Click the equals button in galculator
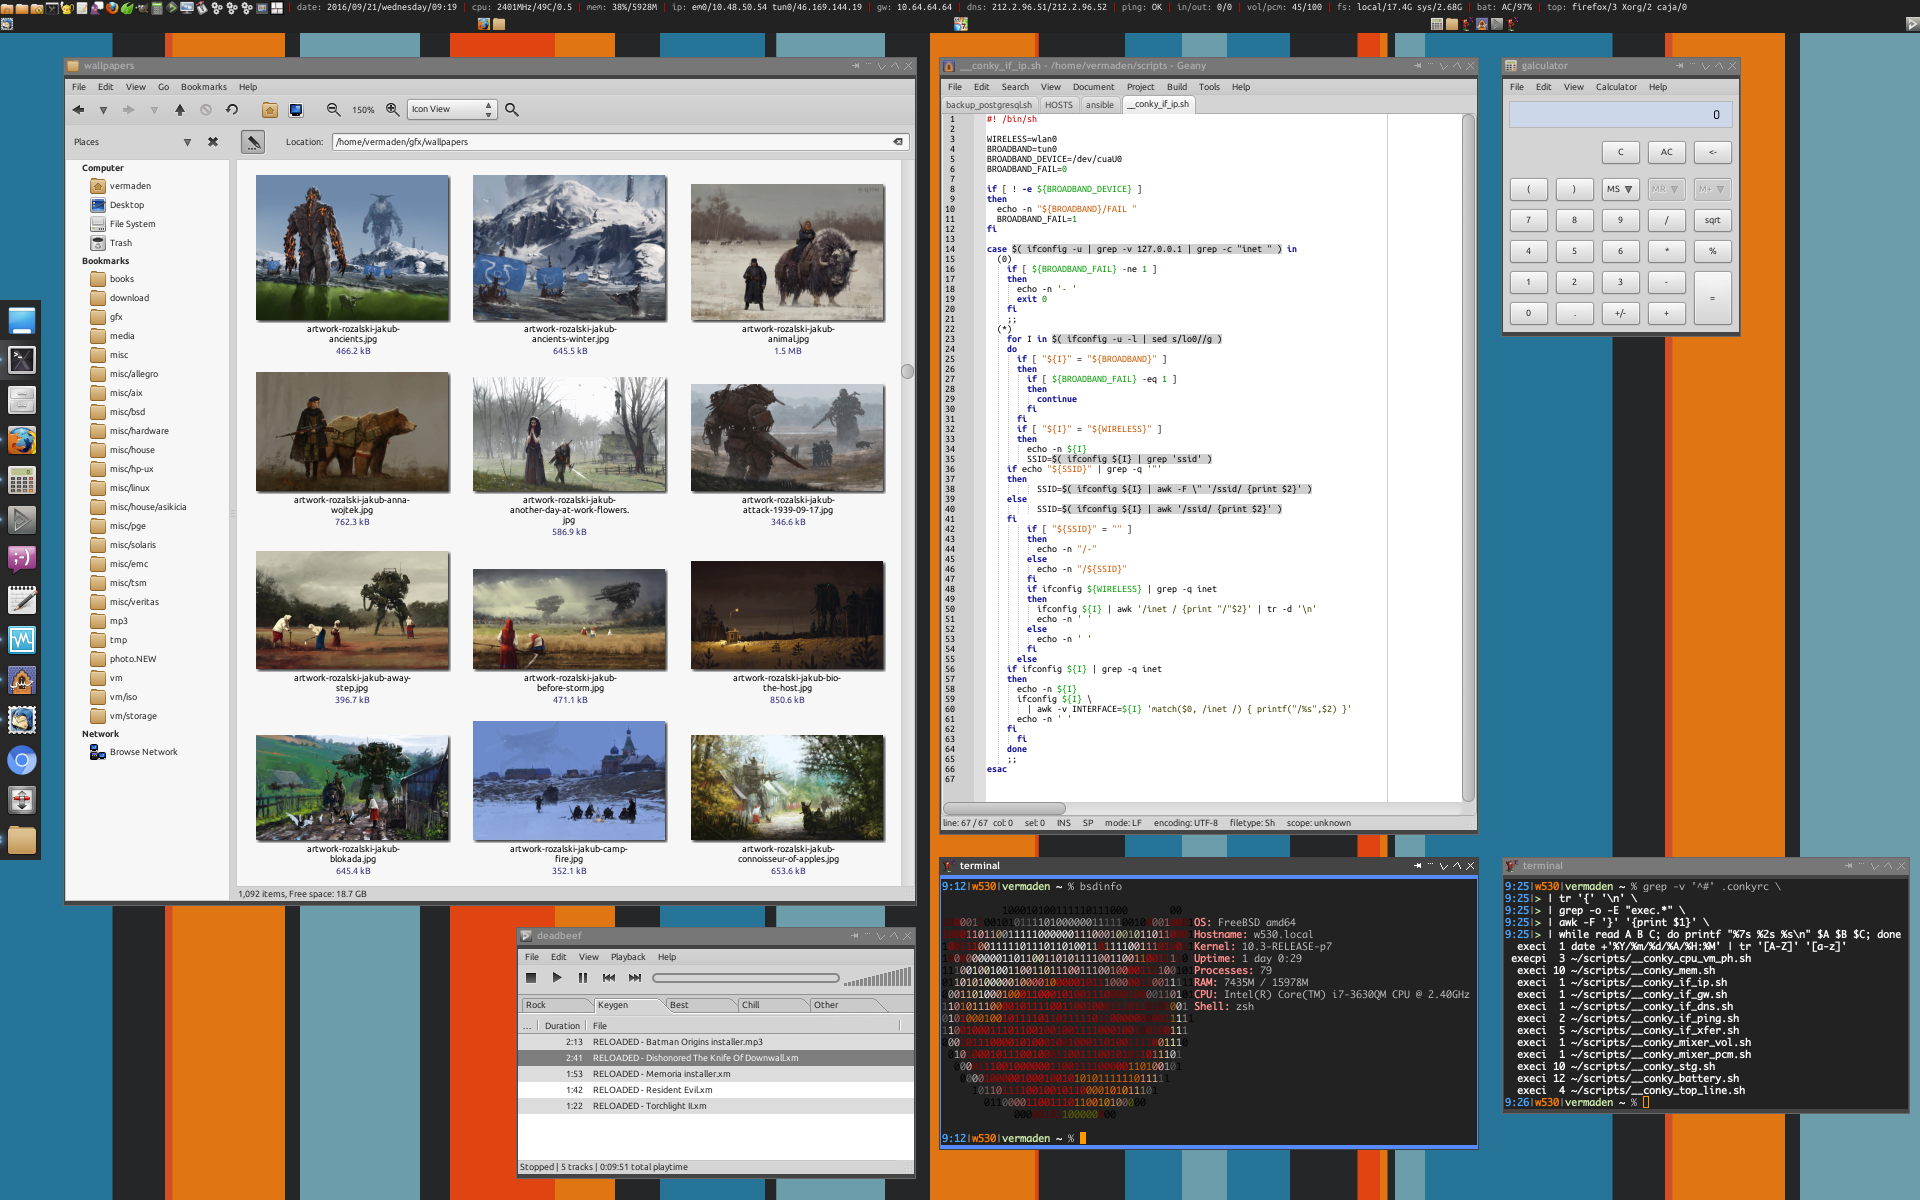Viewport: 1920px width, 1200px height. 1713,298
